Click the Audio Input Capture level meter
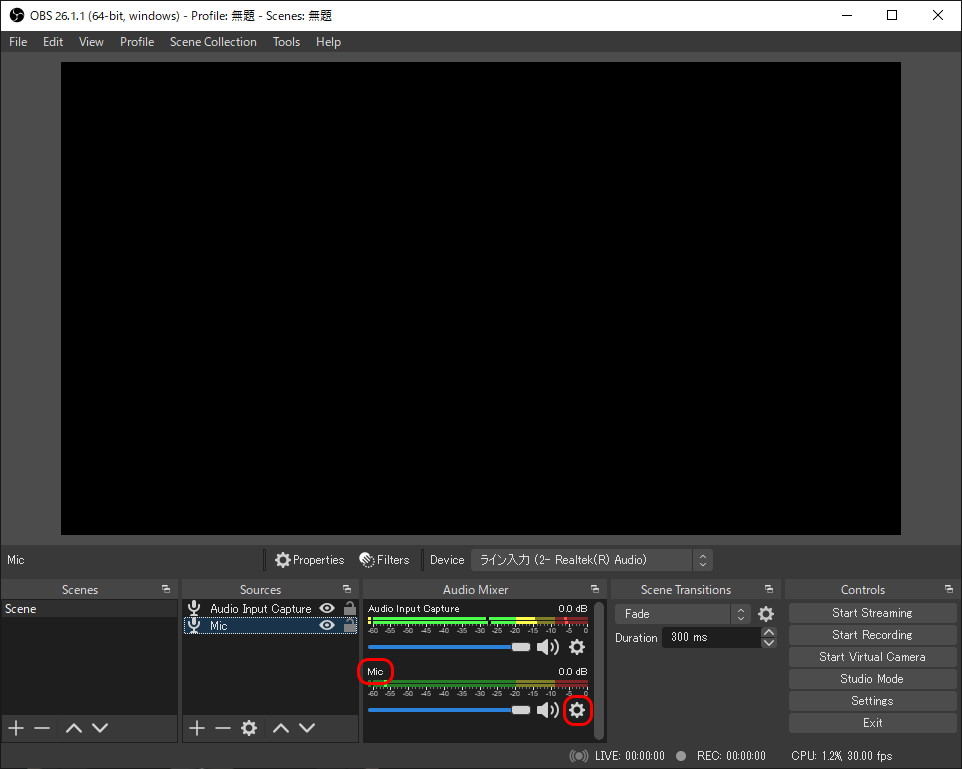Screen dimensions: 962x769 [478, 620]
